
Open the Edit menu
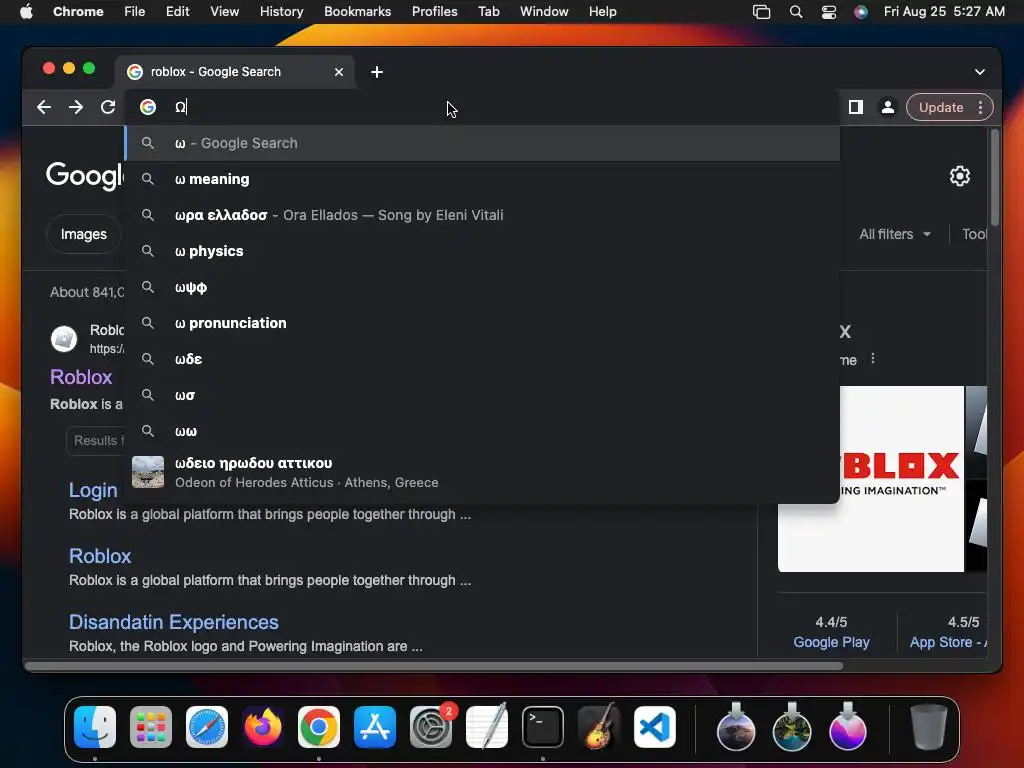click(x=178, y=12)
